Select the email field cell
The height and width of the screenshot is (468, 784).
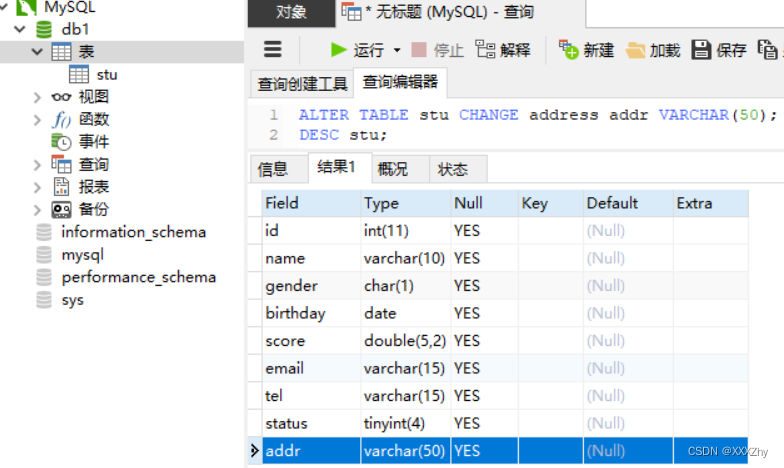(311, 368)
